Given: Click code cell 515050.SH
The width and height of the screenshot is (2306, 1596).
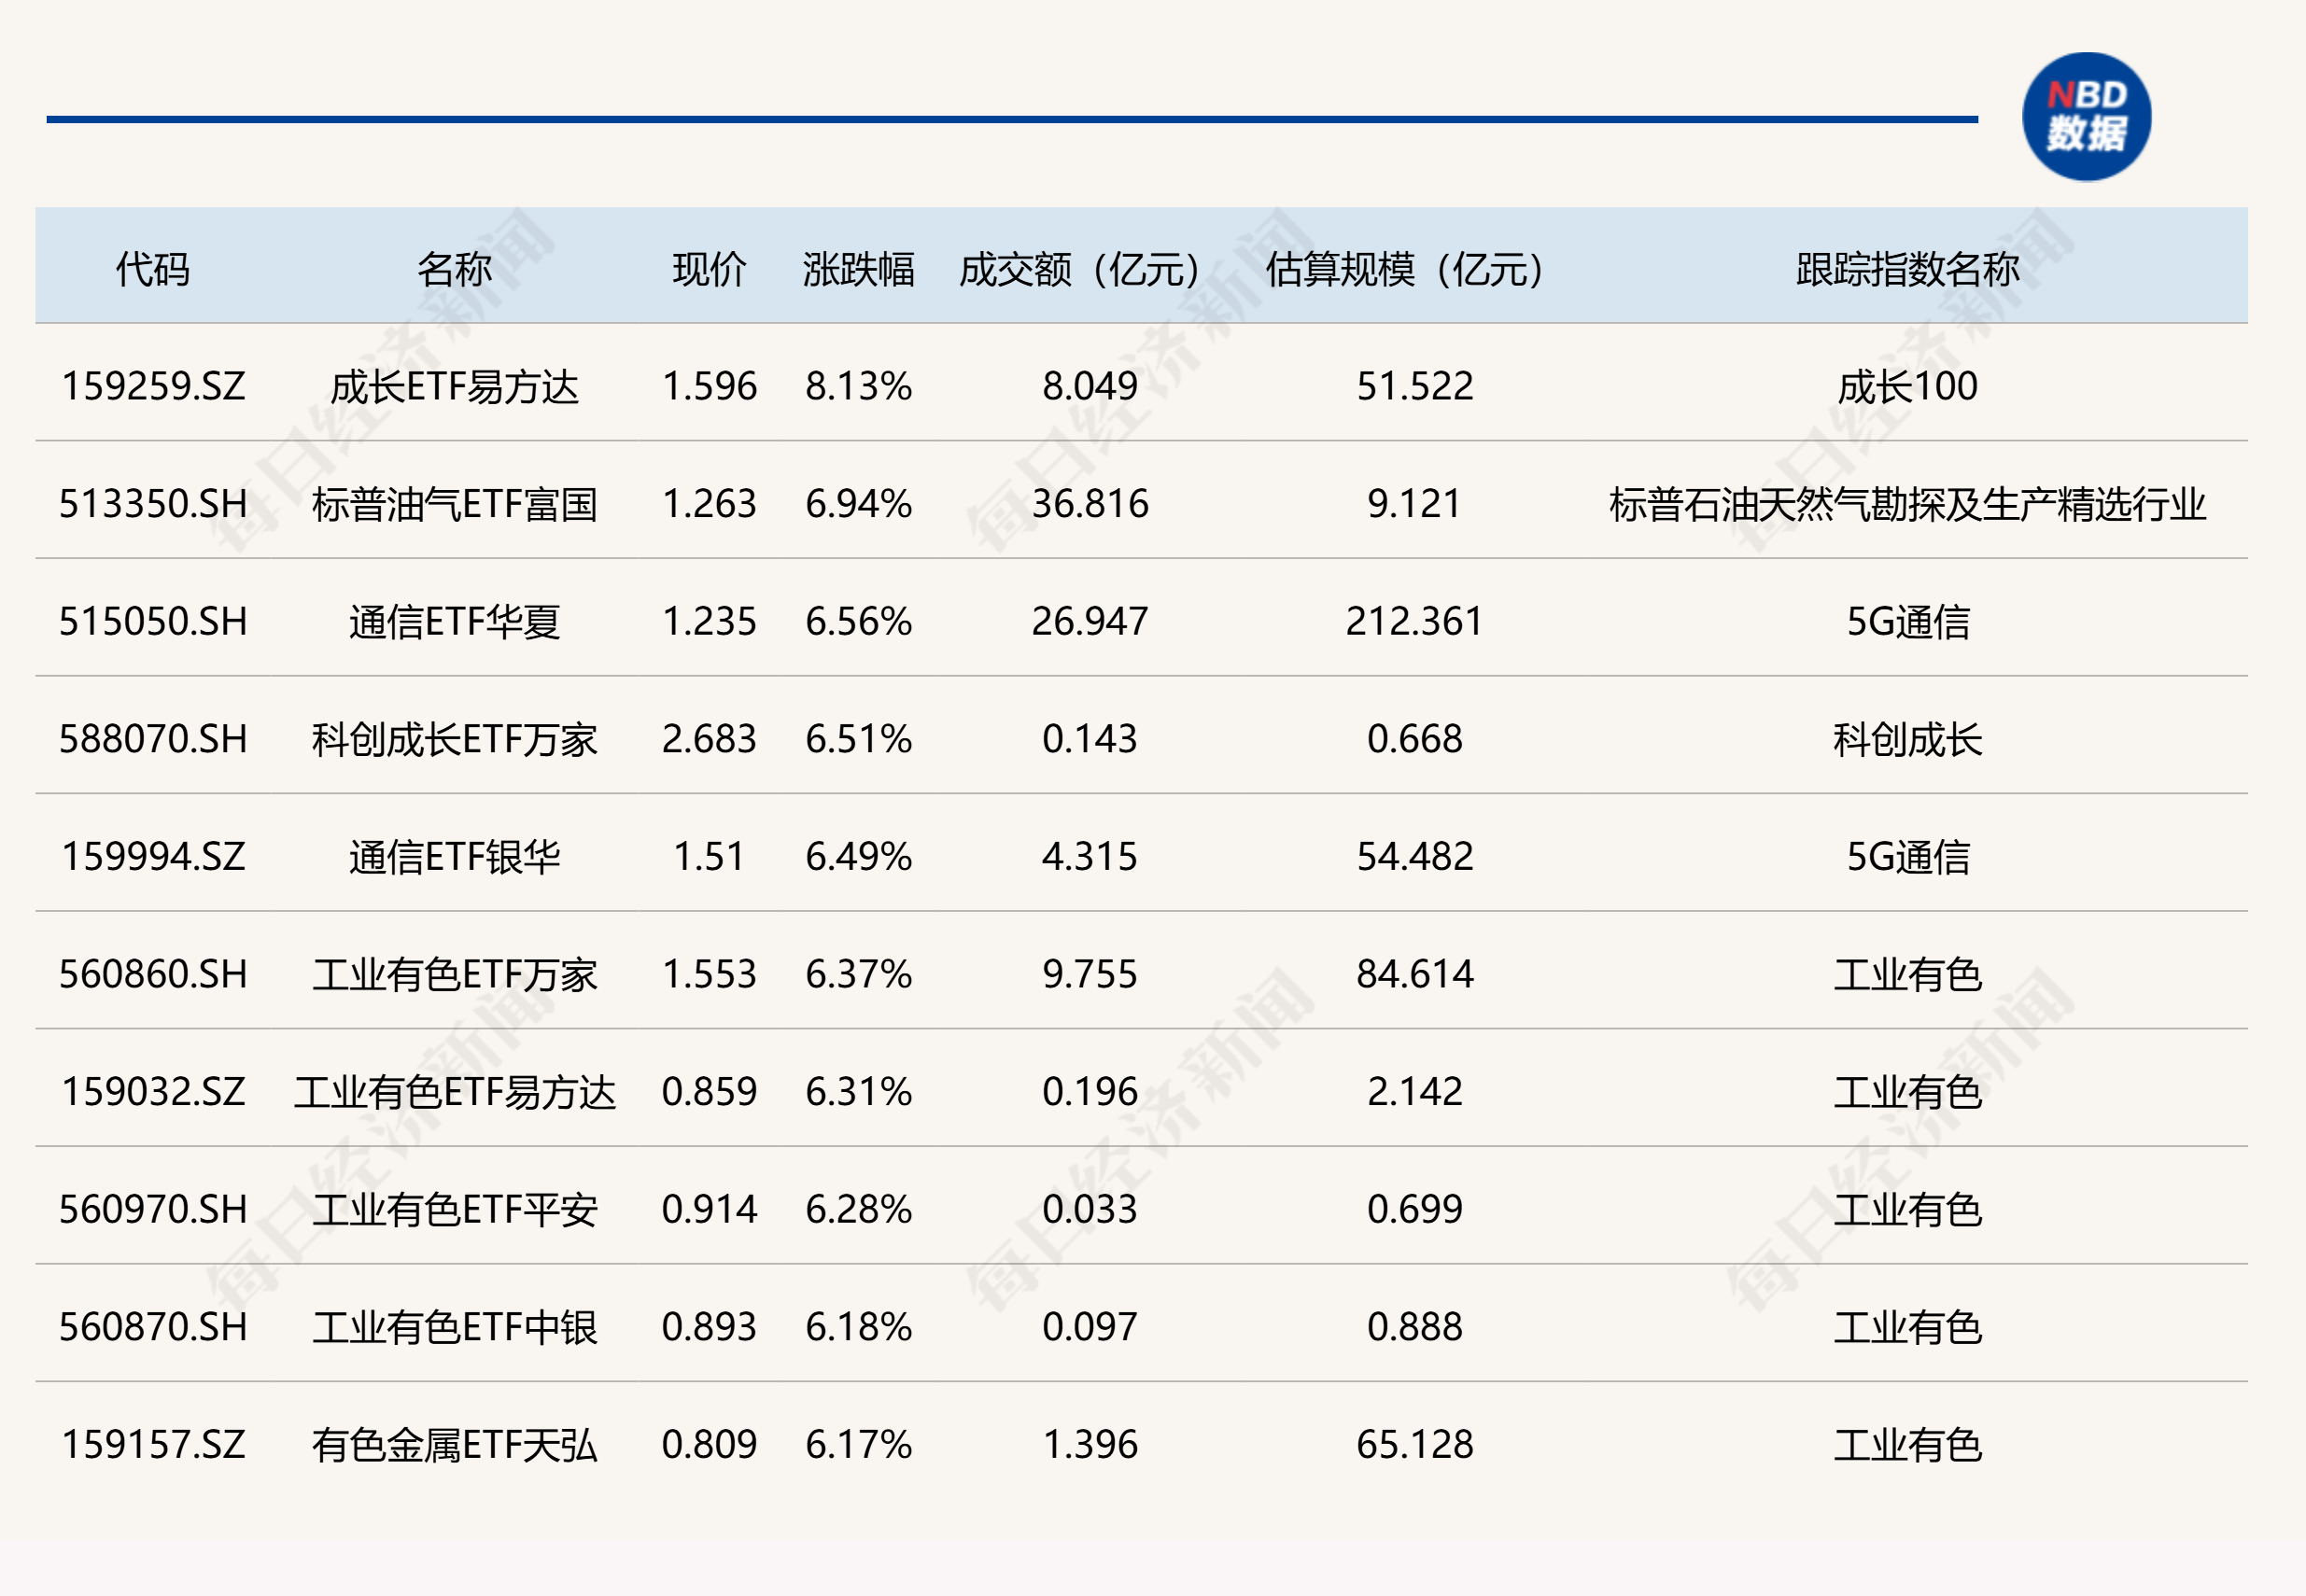Looking at the screenshot, I should [153, 622].
